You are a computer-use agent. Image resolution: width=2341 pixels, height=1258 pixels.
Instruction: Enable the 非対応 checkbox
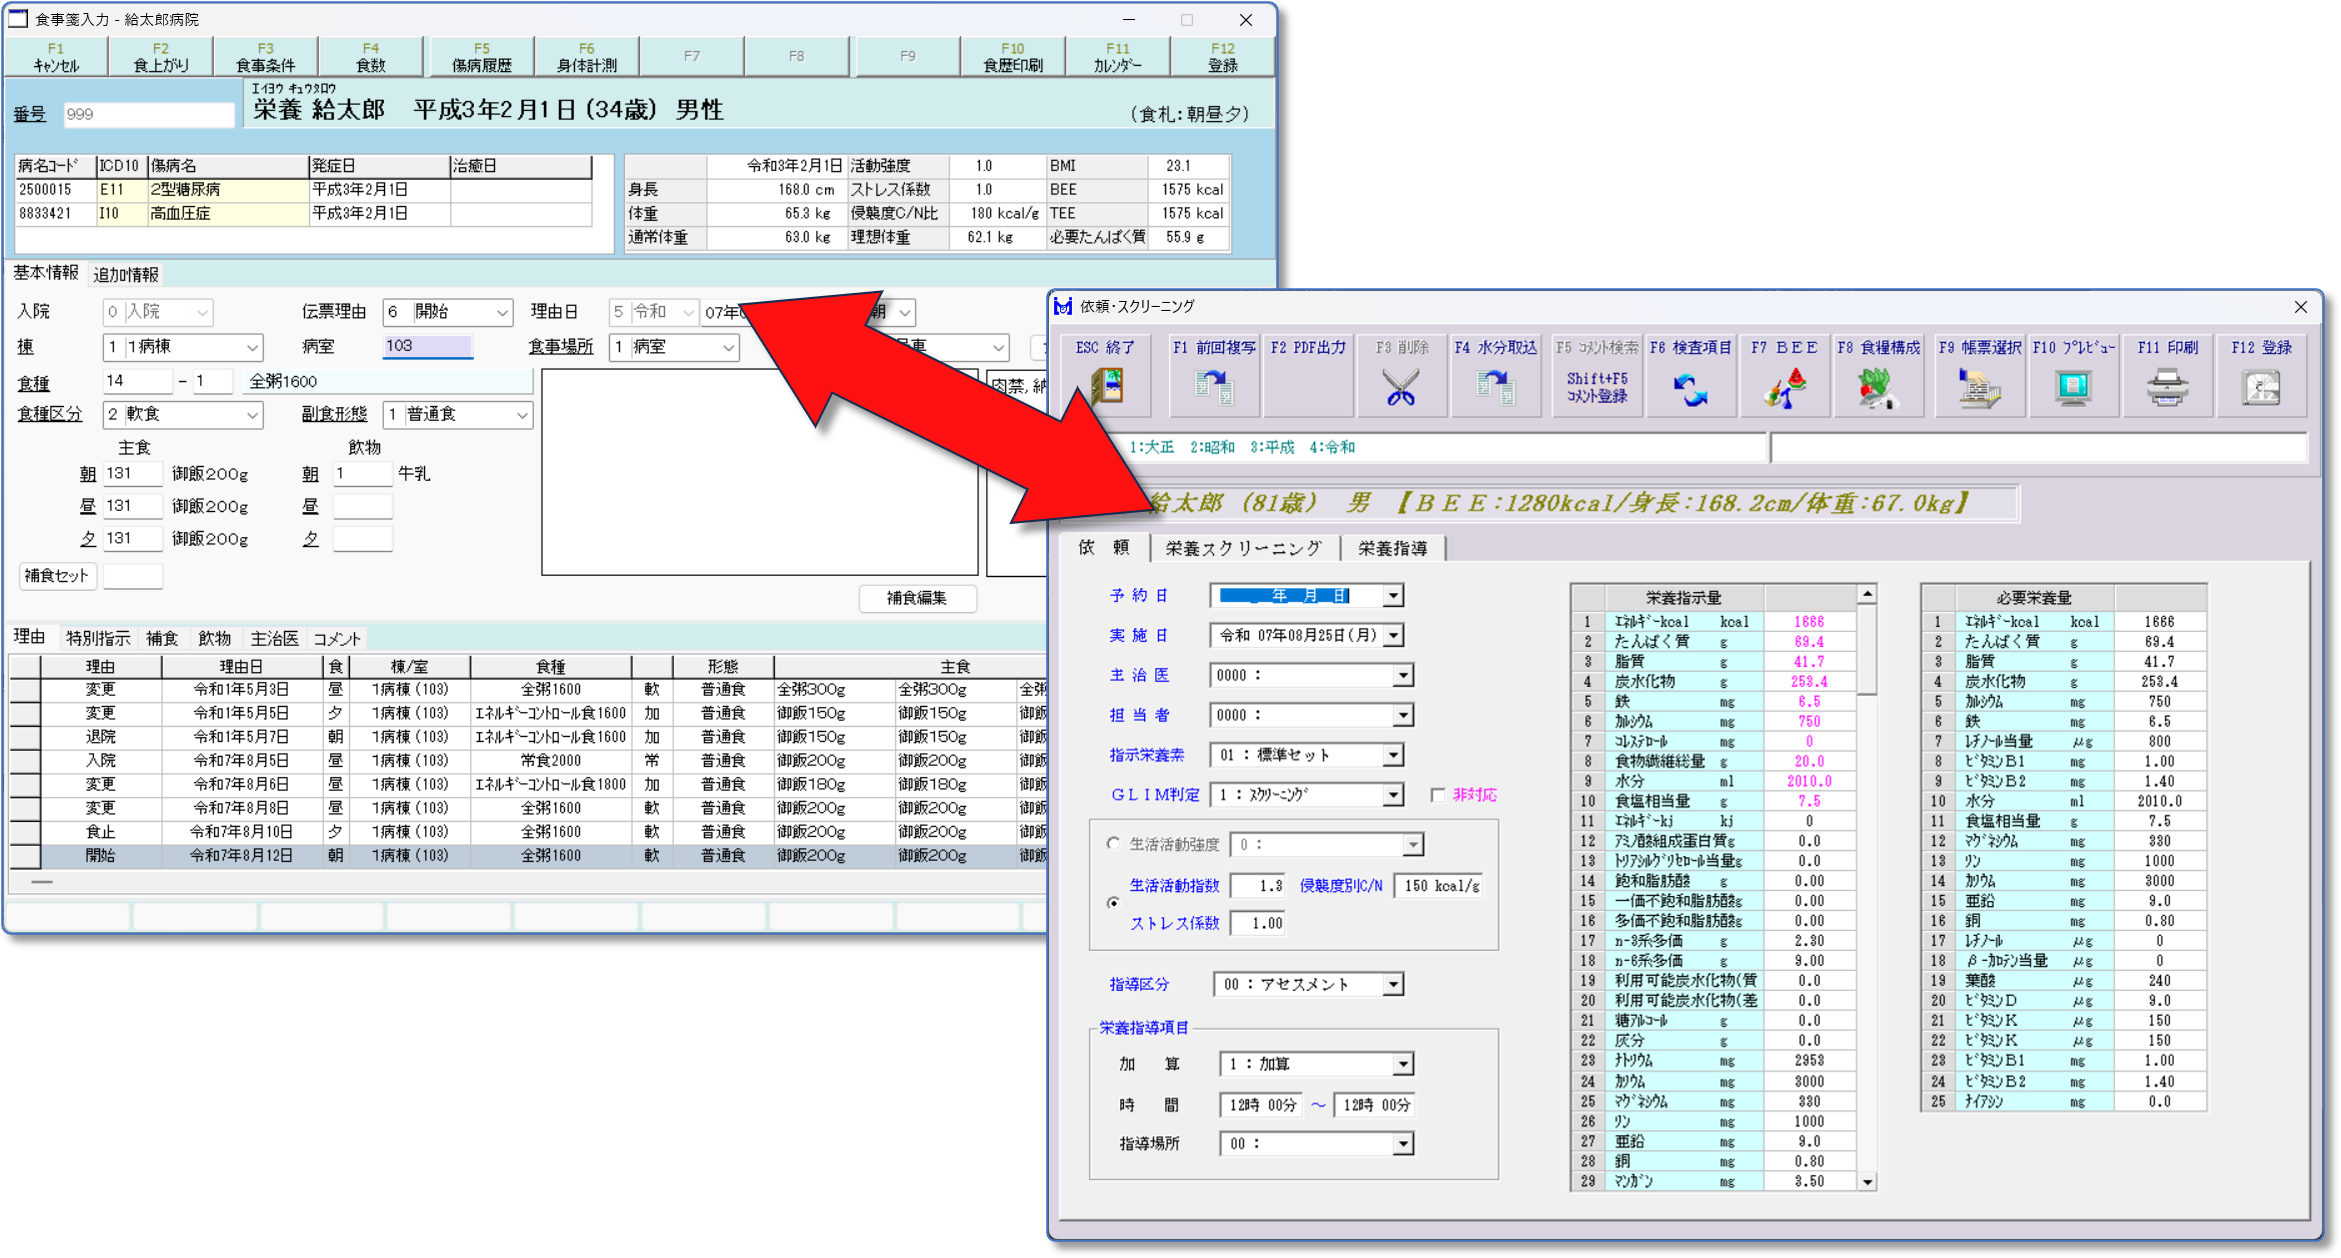tap(1438, 795)
